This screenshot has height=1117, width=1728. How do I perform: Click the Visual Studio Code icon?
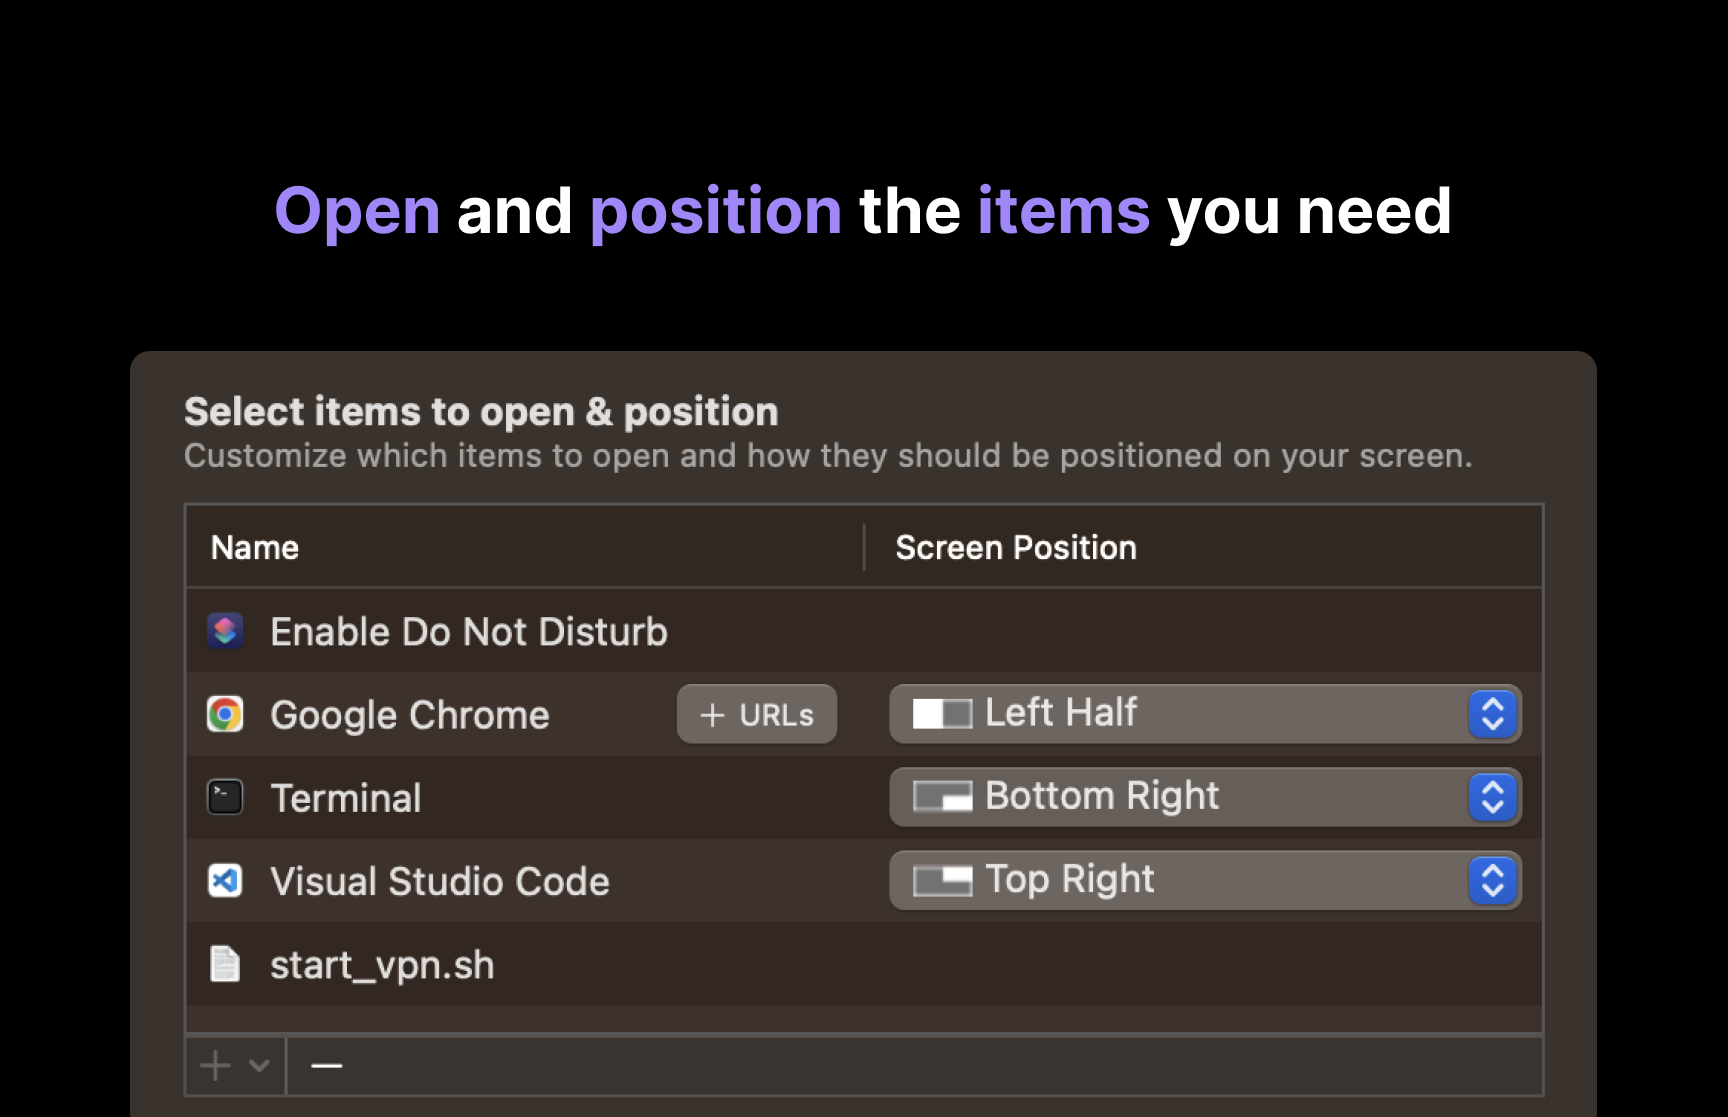(x=225, y=881)
